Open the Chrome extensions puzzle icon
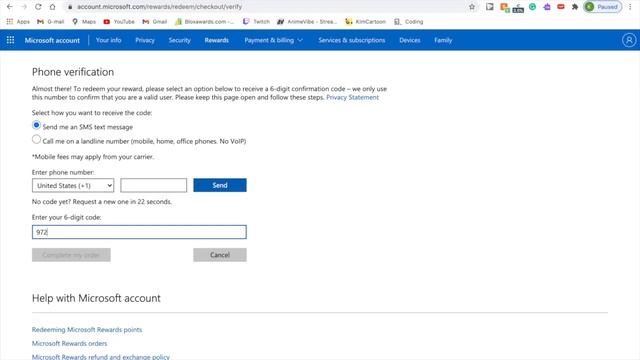Viewport: 640px width, 360px height. pos(575,7)
